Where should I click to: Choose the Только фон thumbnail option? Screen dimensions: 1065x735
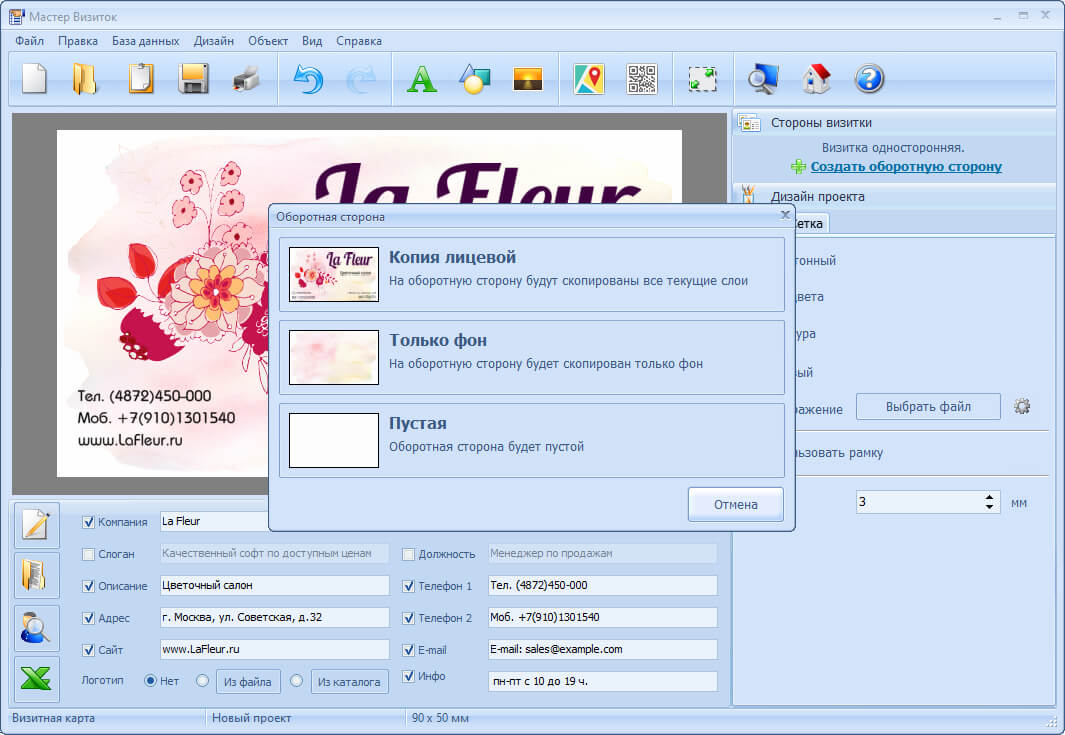coord(334,357)
